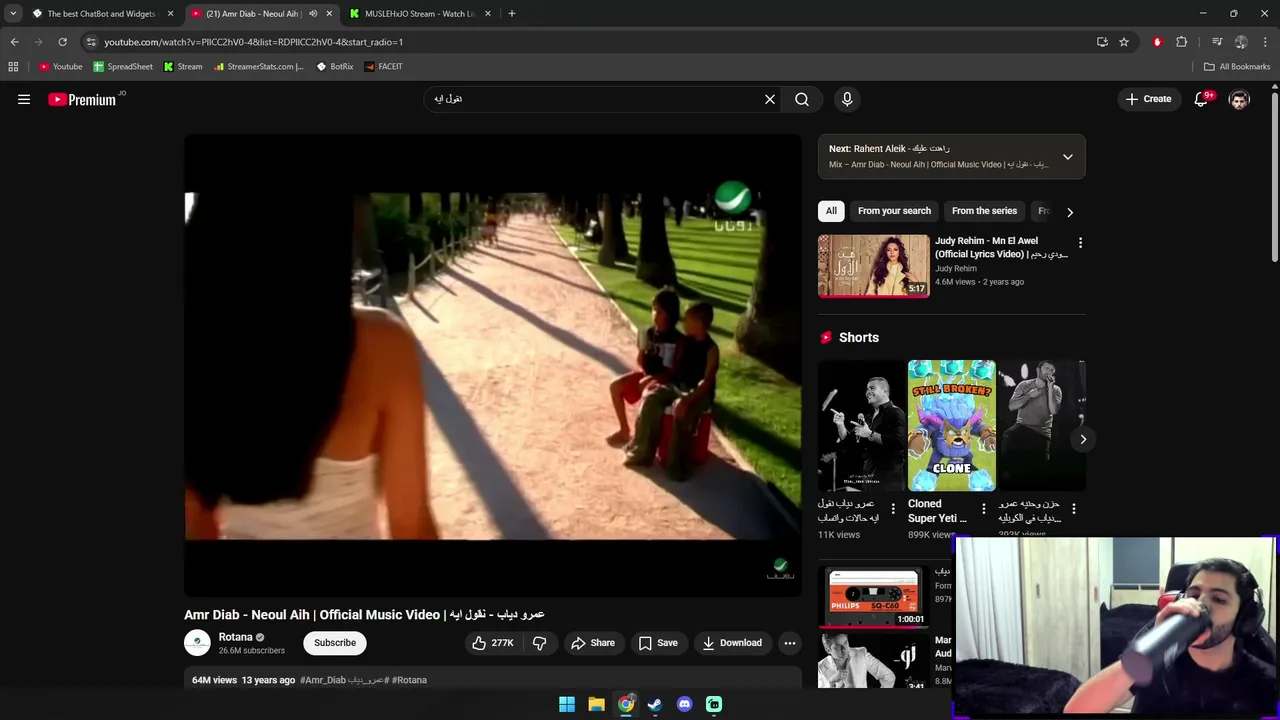Show more filter chips with the arrow
This screenshot has height=720, width=1280.
tap(1070, 212)
